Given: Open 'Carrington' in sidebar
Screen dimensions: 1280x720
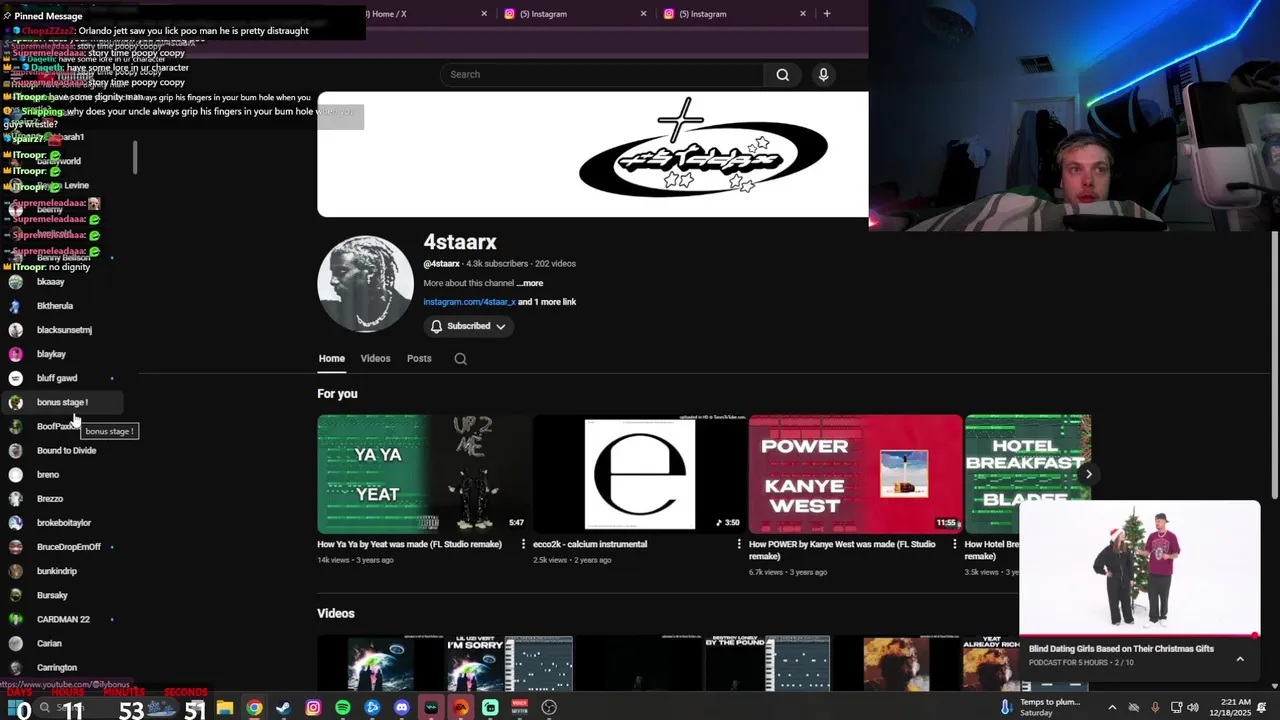Looking at the screenshot, I should (62, 667).
